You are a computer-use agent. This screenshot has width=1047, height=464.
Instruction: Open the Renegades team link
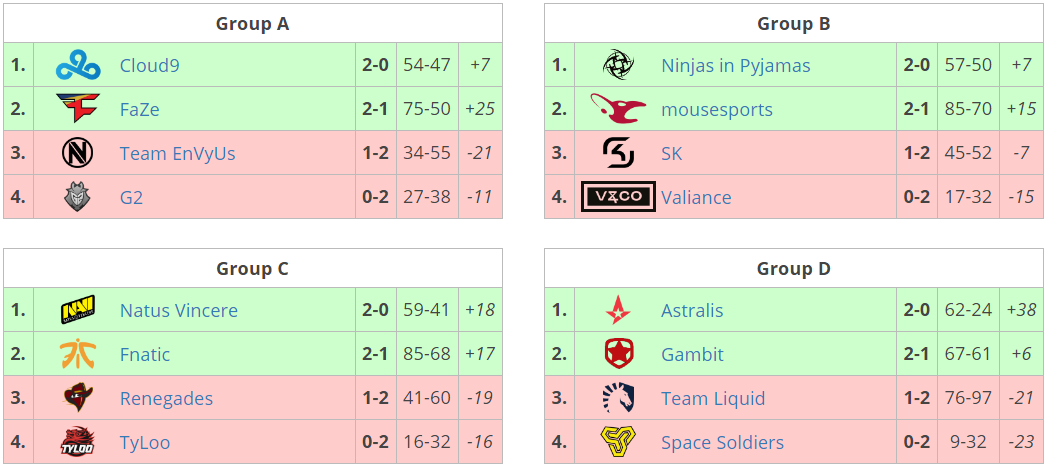click(166, 399)
